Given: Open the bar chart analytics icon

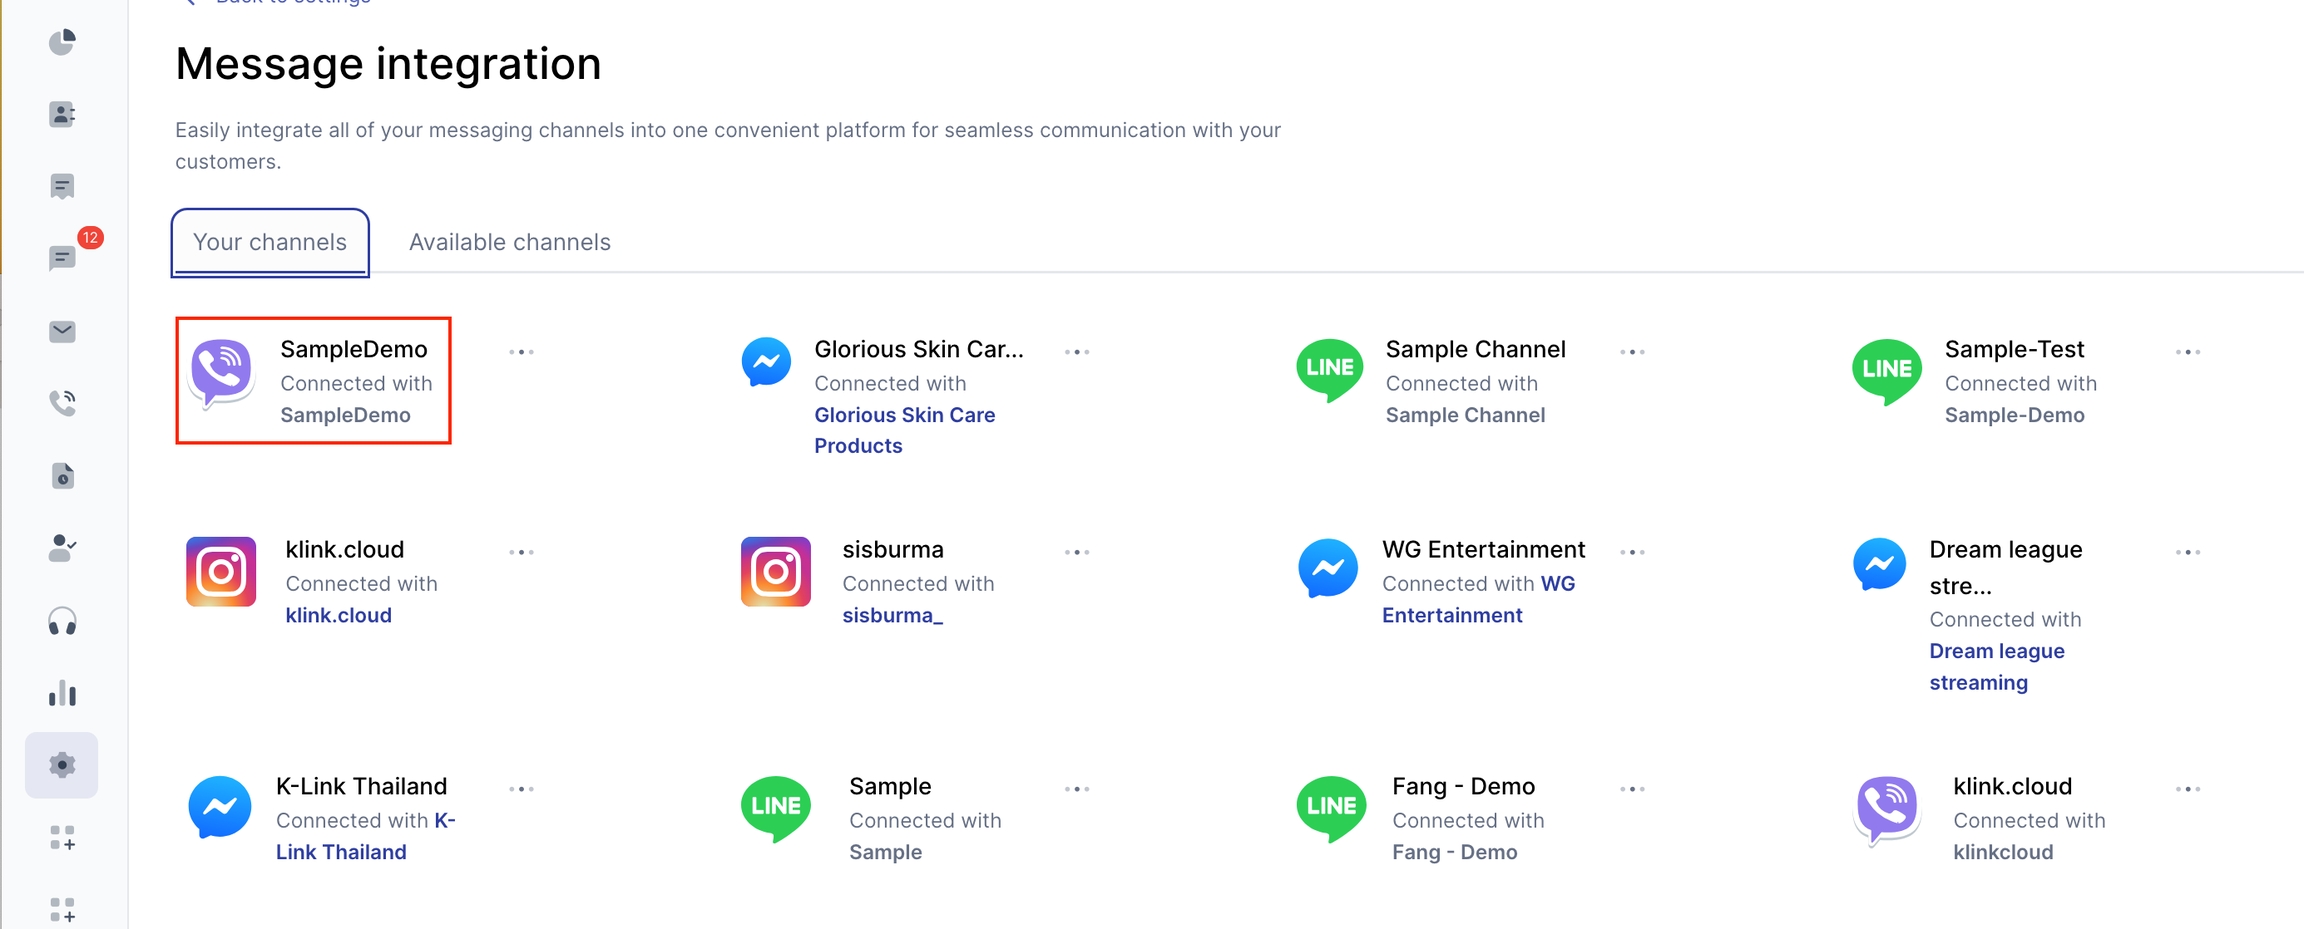Looking at the screenshot, I should pos(62,693).
